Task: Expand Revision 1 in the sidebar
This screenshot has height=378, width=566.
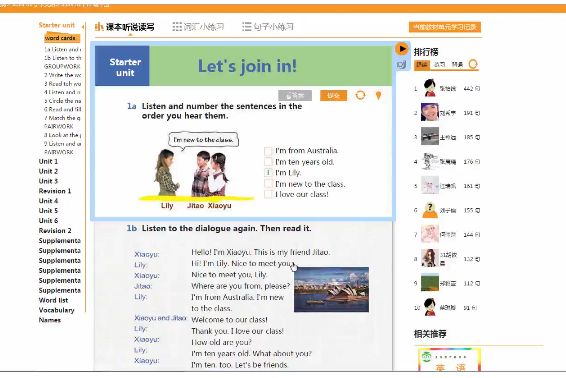Action: point(55,191)
